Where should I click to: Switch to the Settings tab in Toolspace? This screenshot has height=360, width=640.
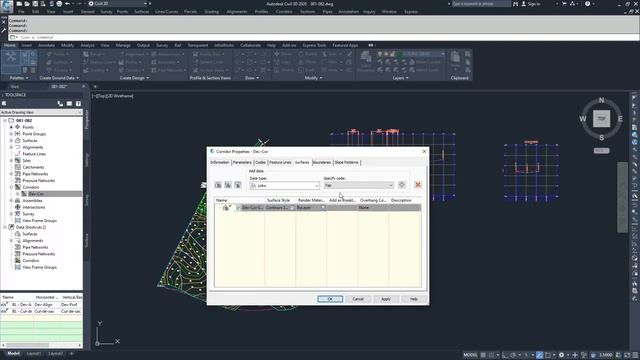[86, 160]
